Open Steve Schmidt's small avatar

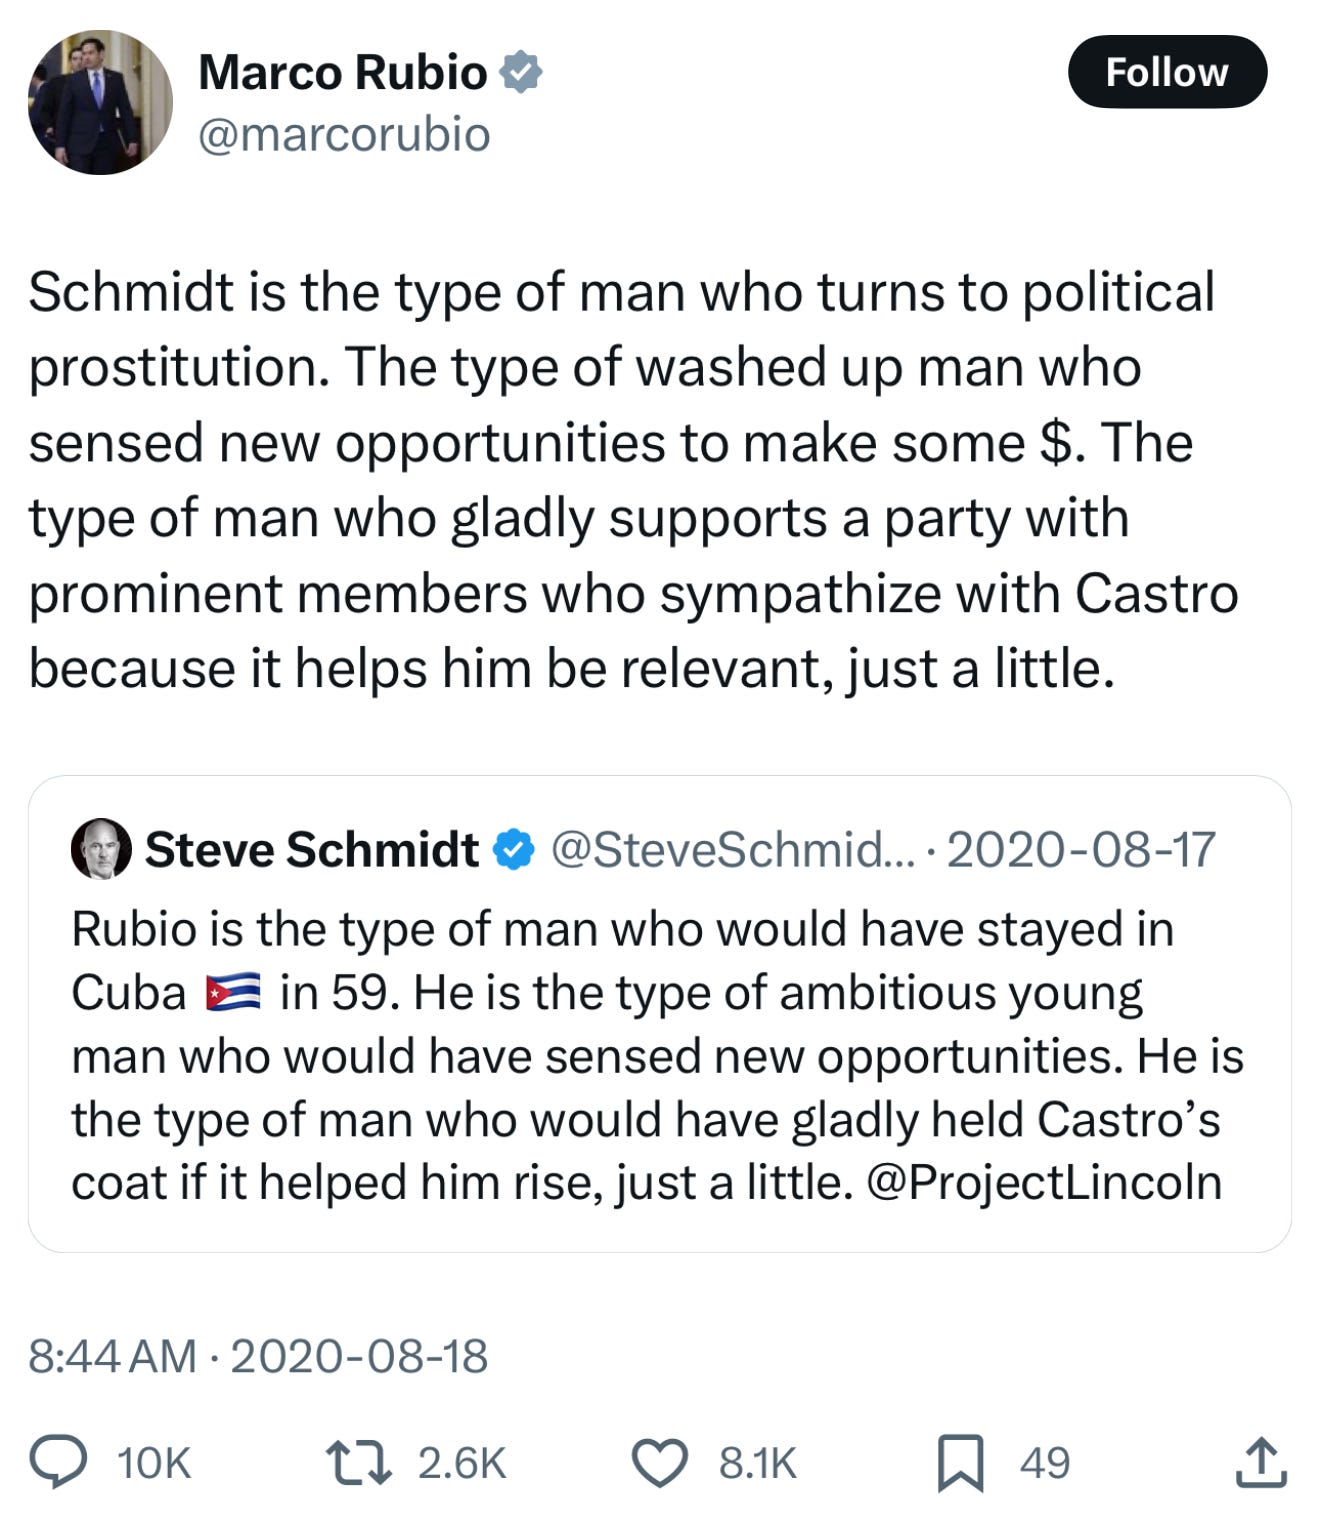coord(101,849)
